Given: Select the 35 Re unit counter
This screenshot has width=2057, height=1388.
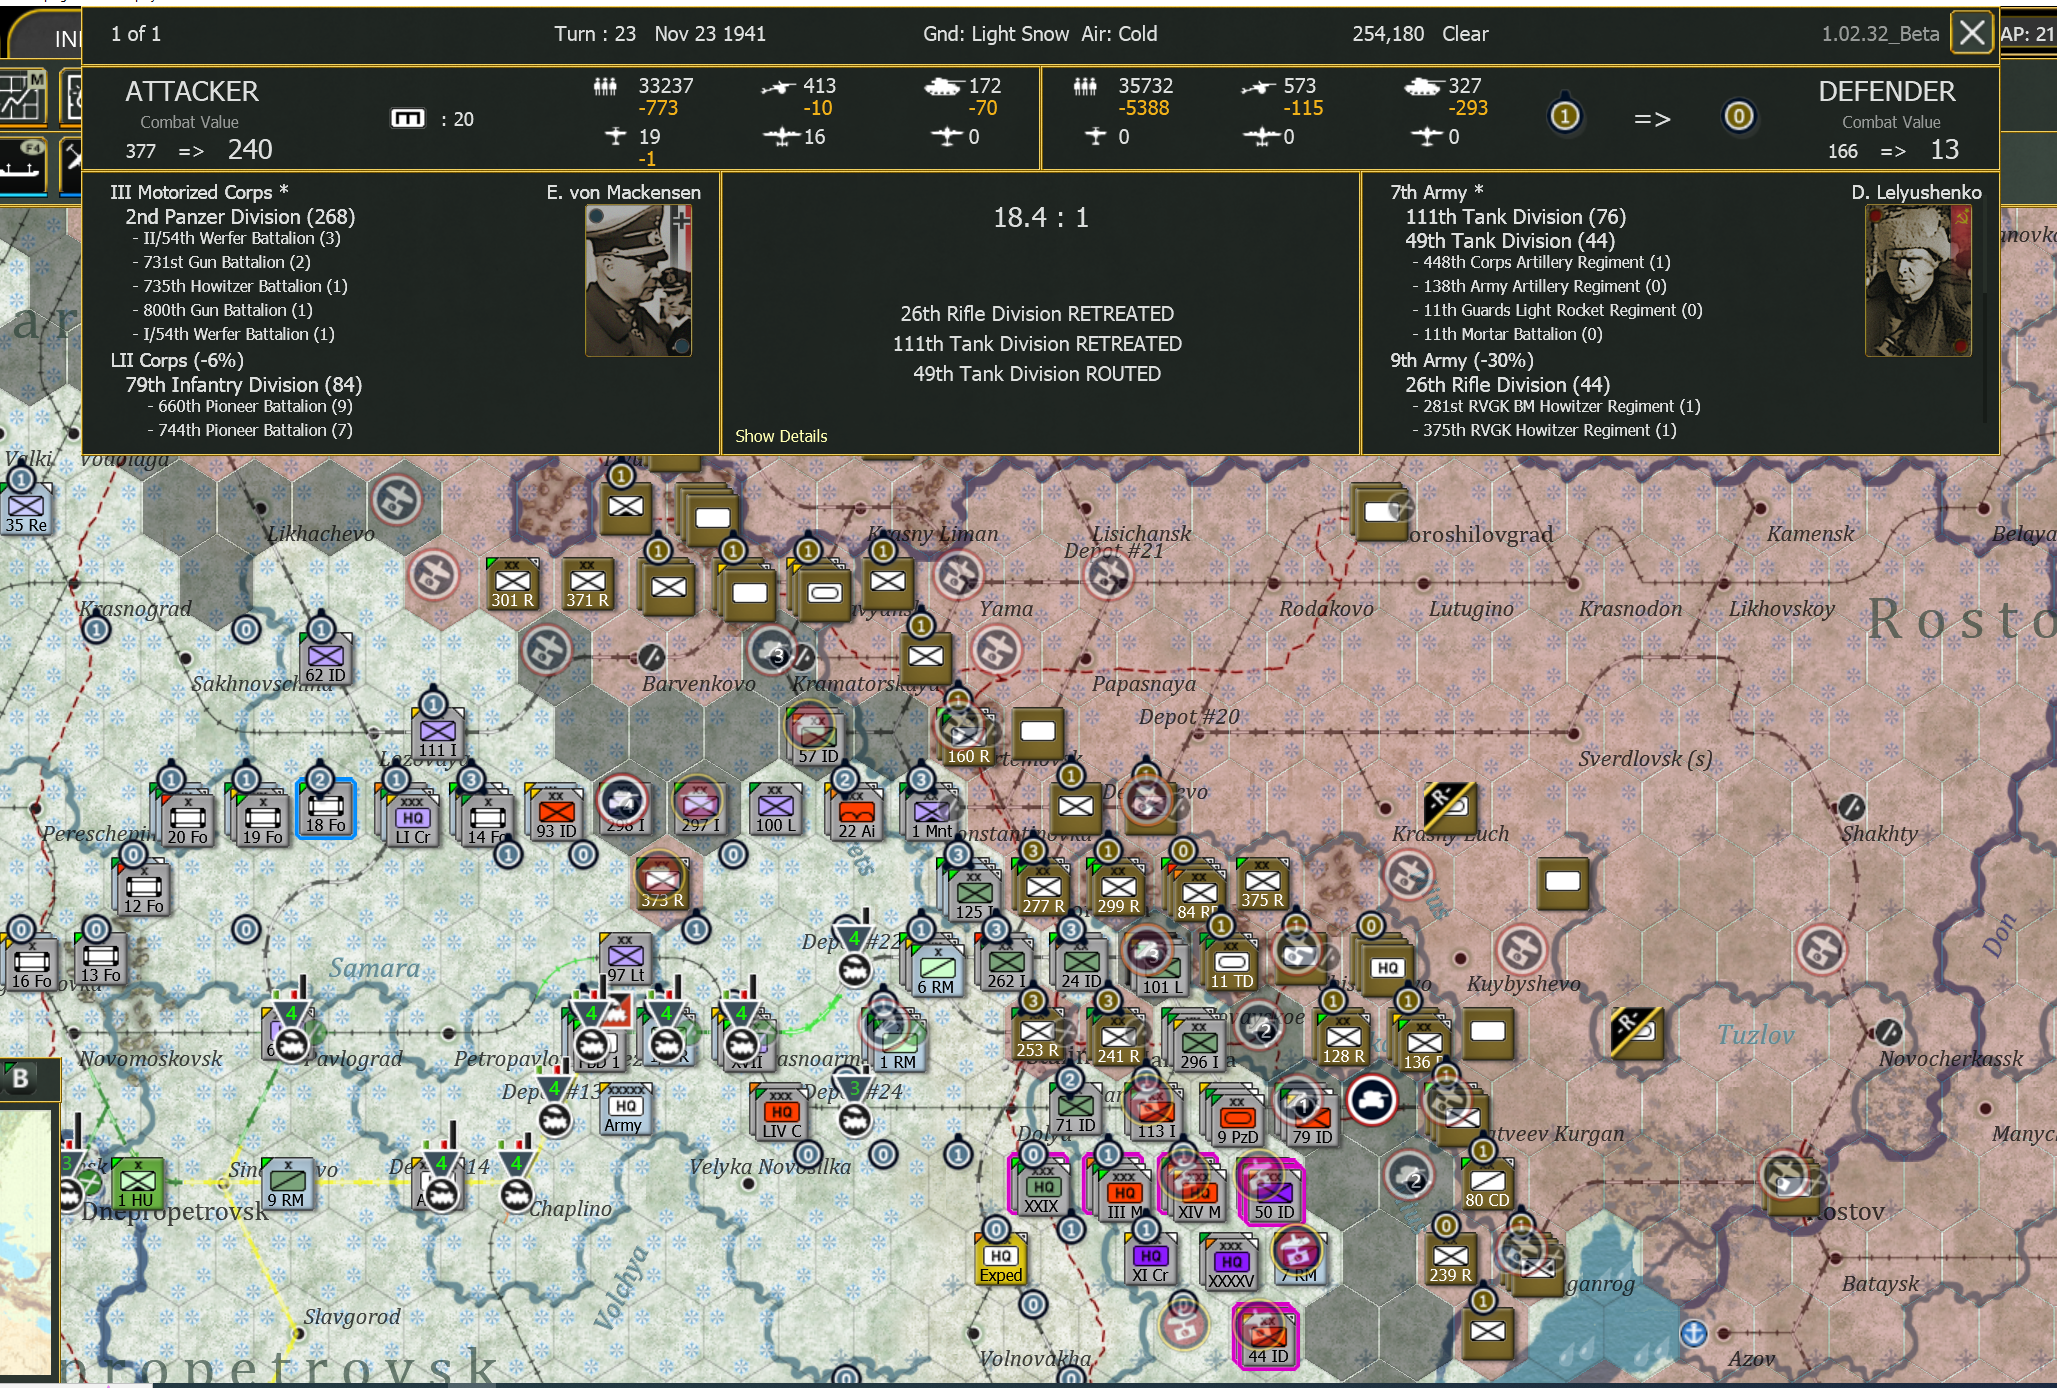Looking at the screenshot, I should [x=26, y=510].
